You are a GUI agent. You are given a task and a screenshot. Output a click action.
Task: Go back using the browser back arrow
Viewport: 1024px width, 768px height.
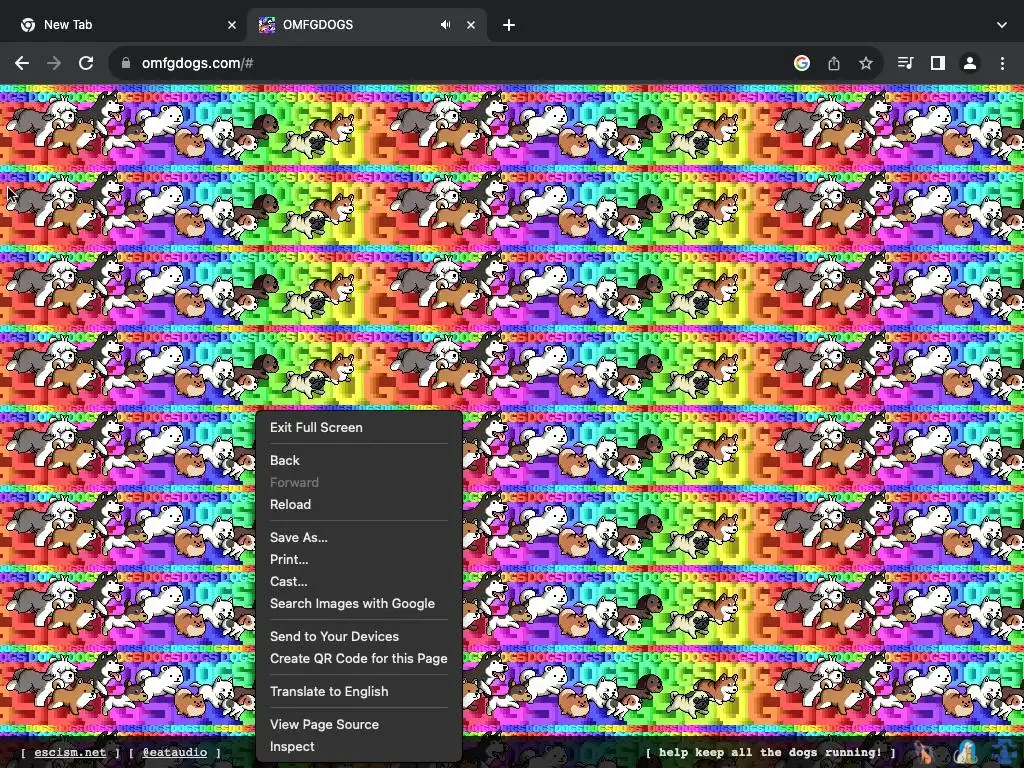tap(22, 63)
